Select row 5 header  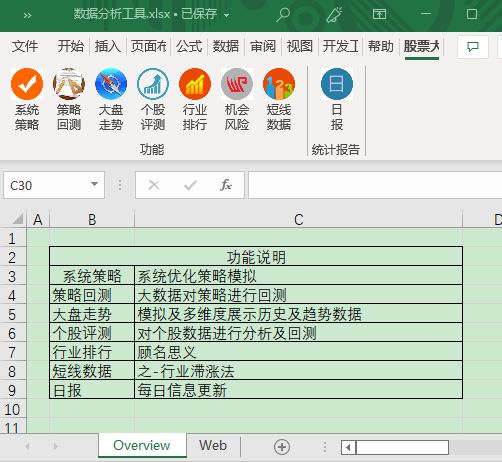13,314
